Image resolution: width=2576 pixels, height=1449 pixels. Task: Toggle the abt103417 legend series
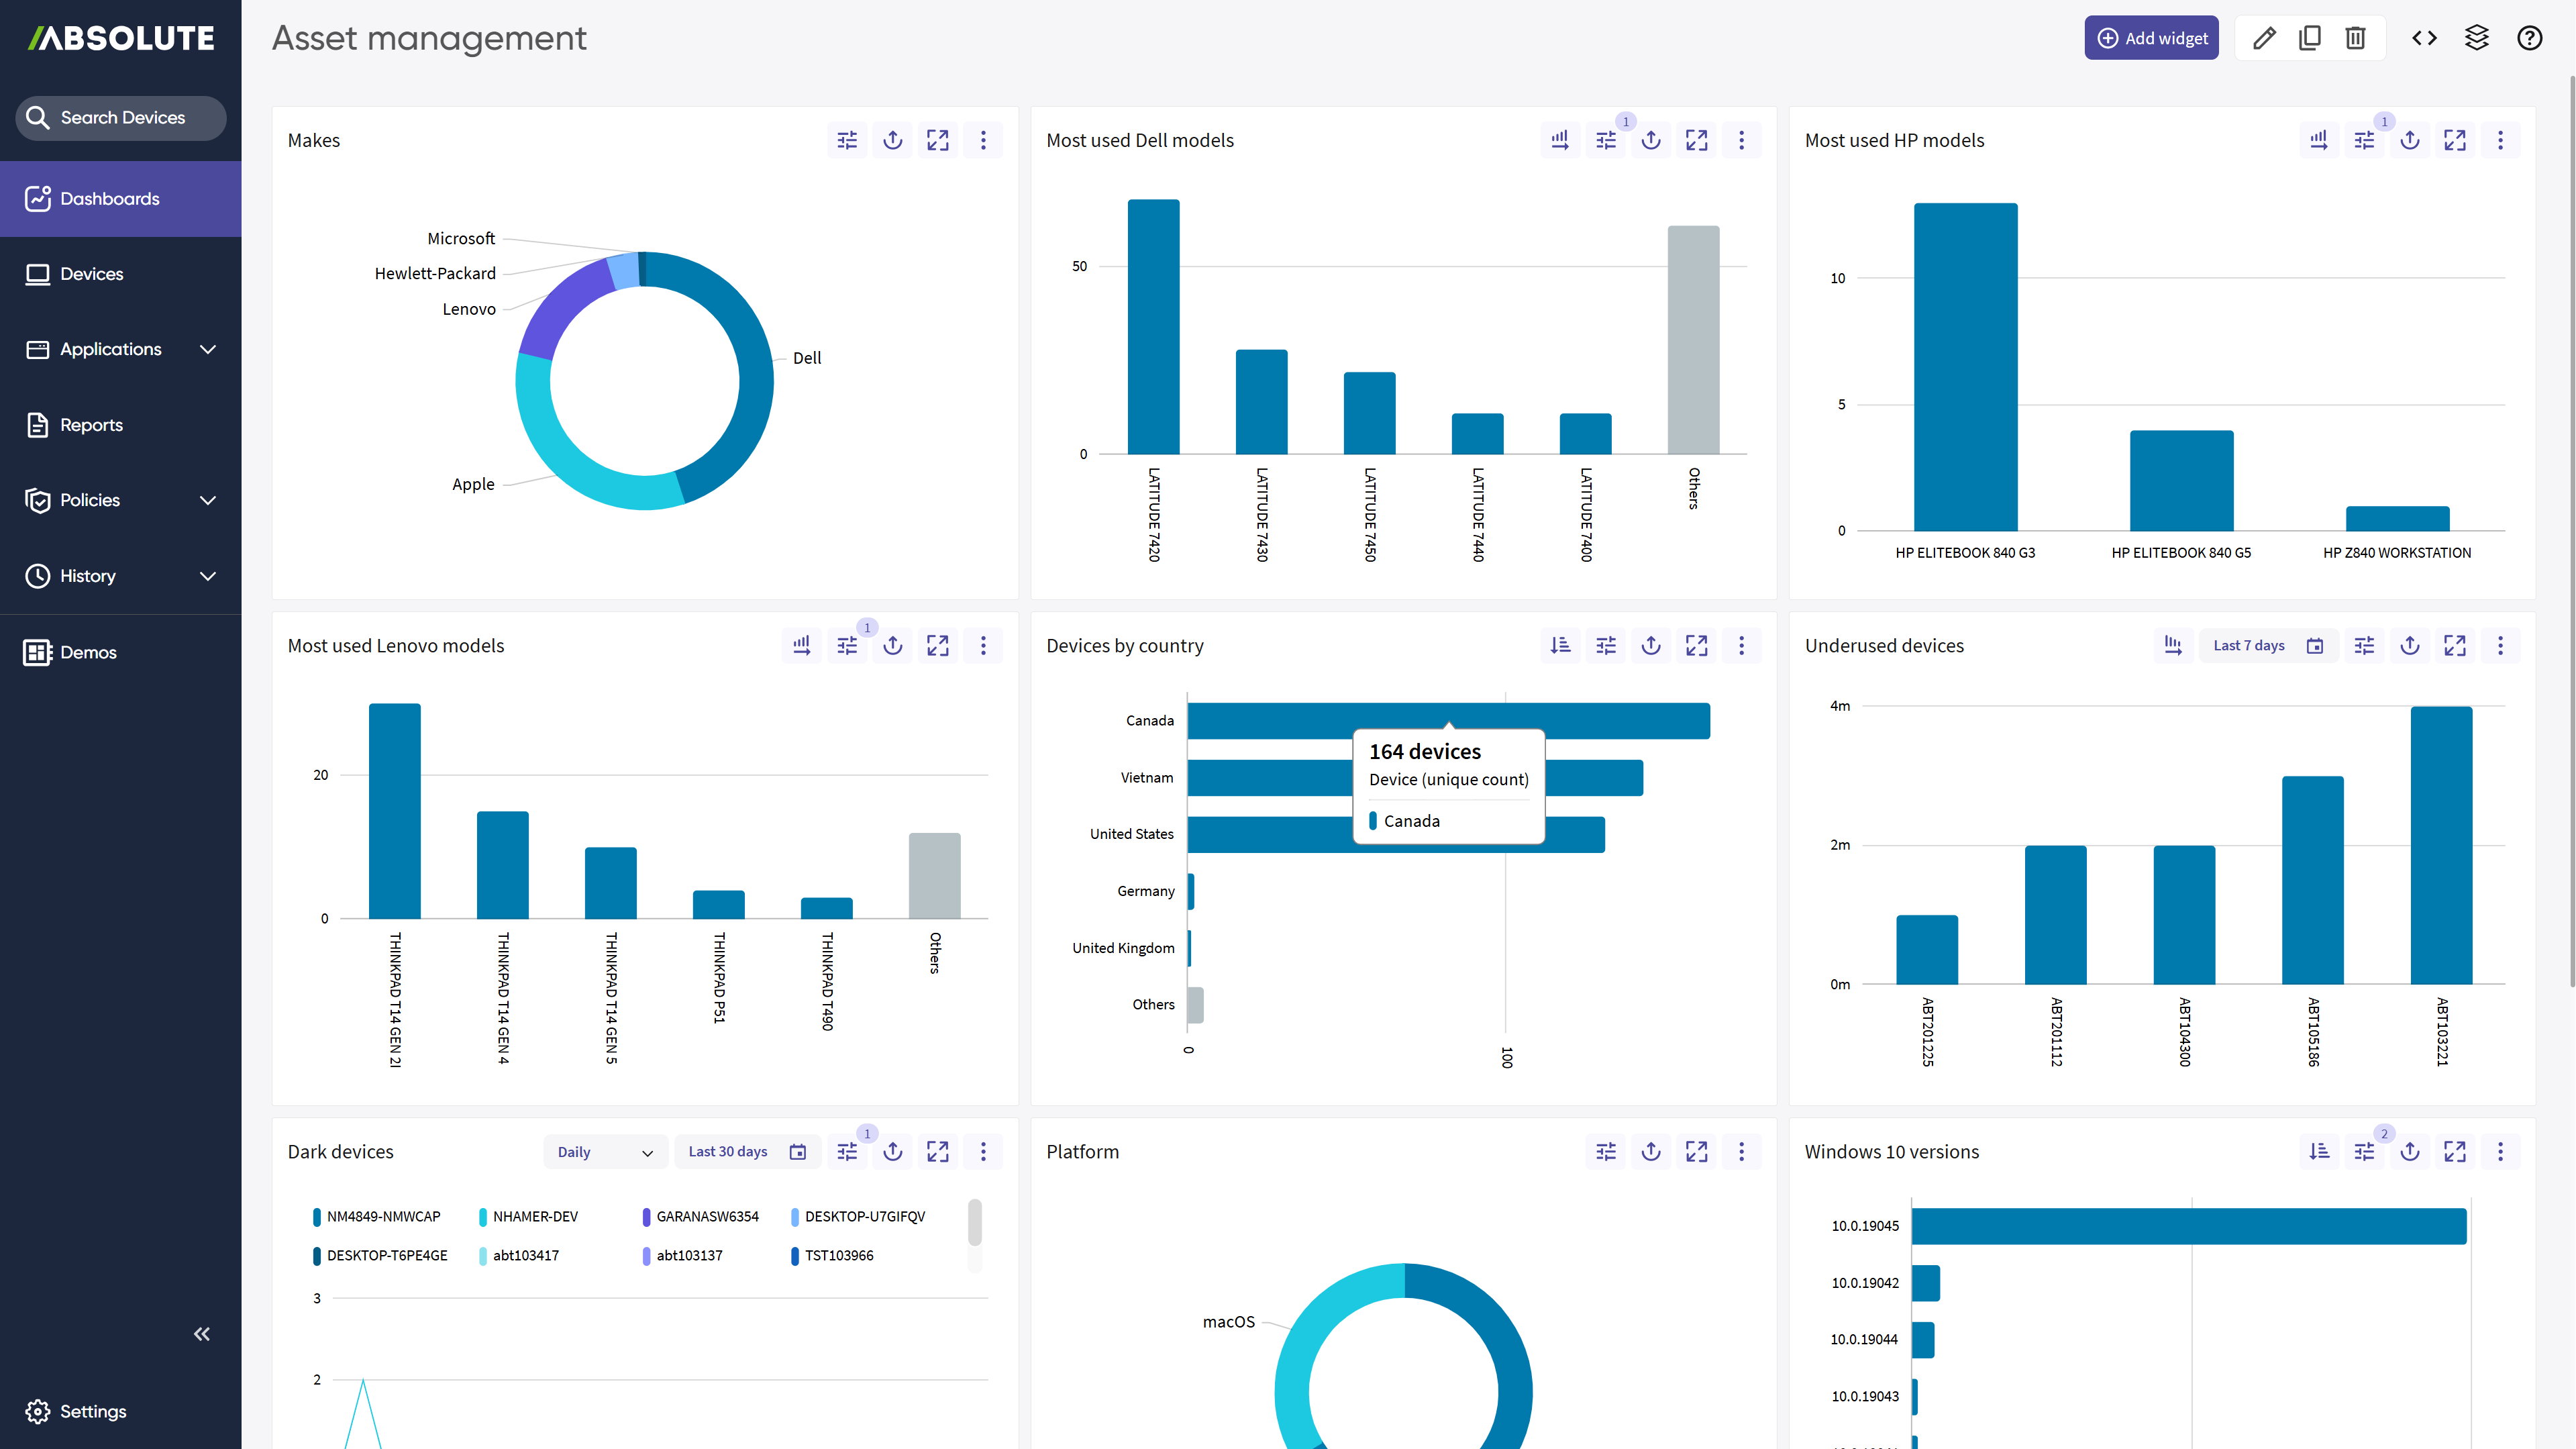[519, 1256]
